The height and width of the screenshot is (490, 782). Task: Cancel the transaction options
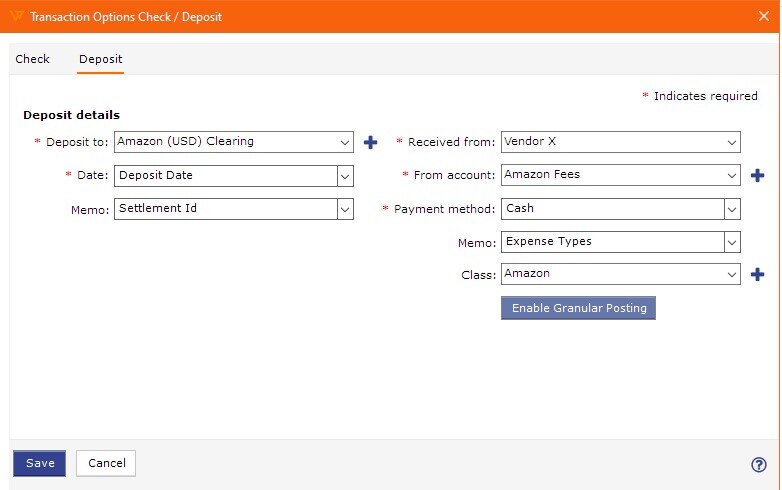pos(106,464)
